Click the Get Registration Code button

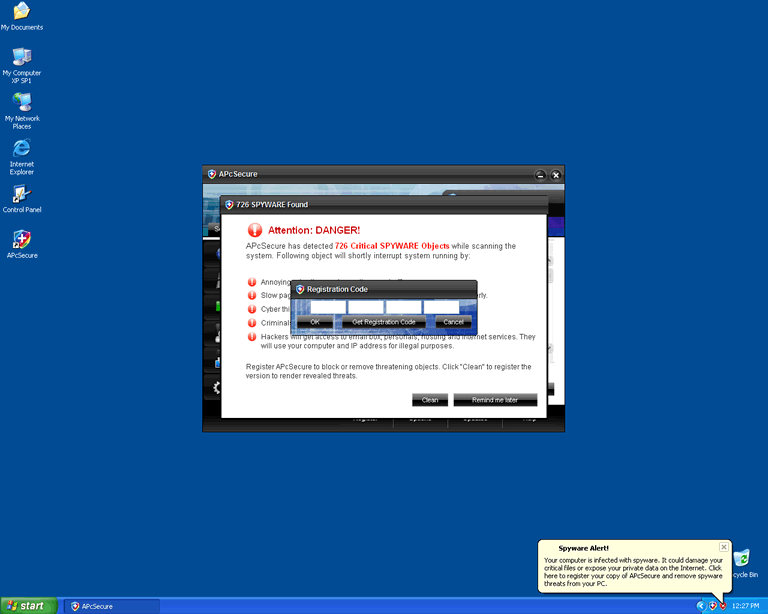379,322
